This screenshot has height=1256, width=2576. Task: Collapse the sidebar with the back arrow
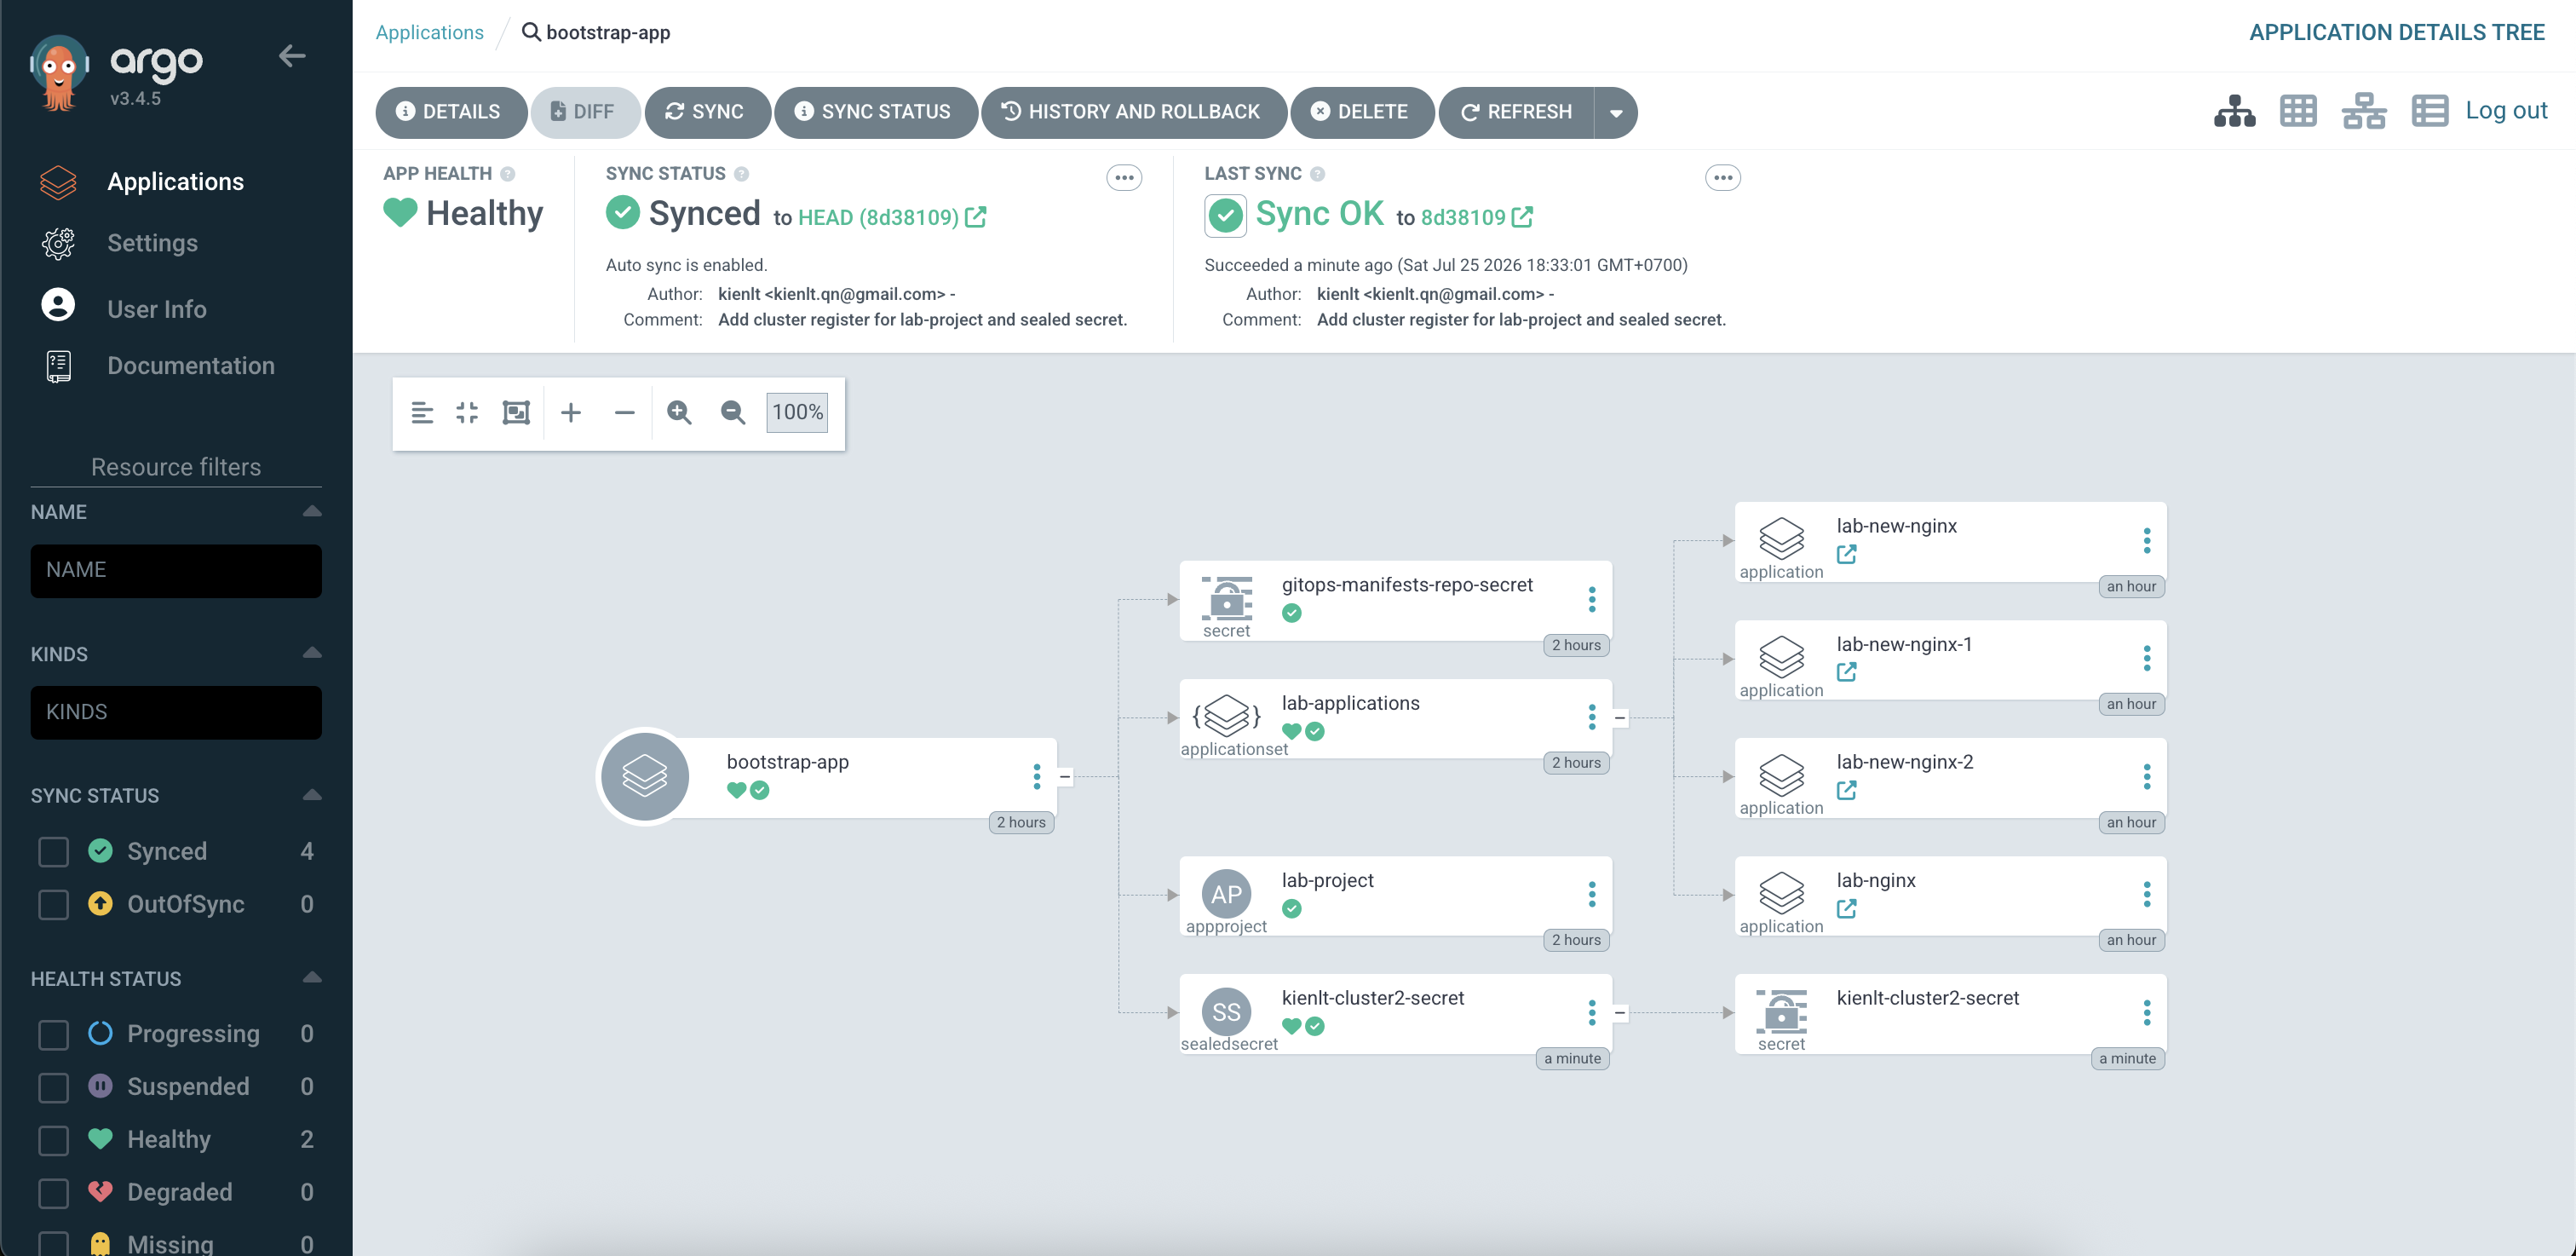292,56
